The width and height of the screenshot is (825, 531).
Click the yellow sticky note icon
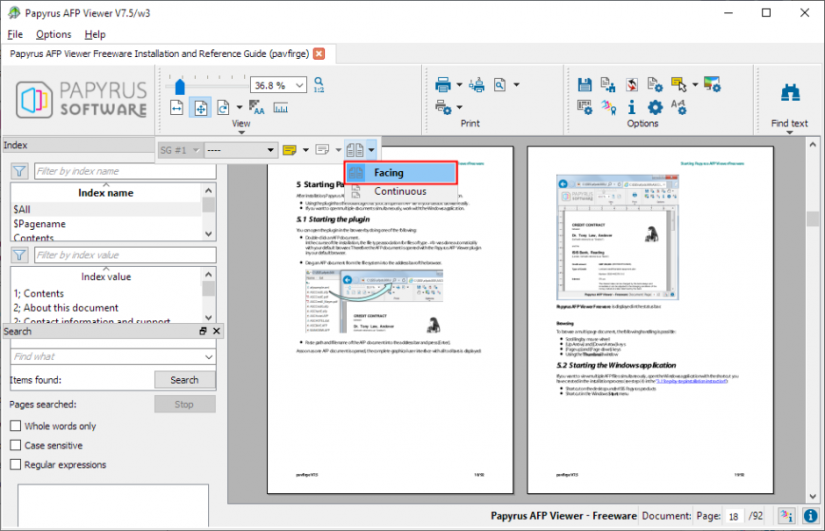[288, 150]
